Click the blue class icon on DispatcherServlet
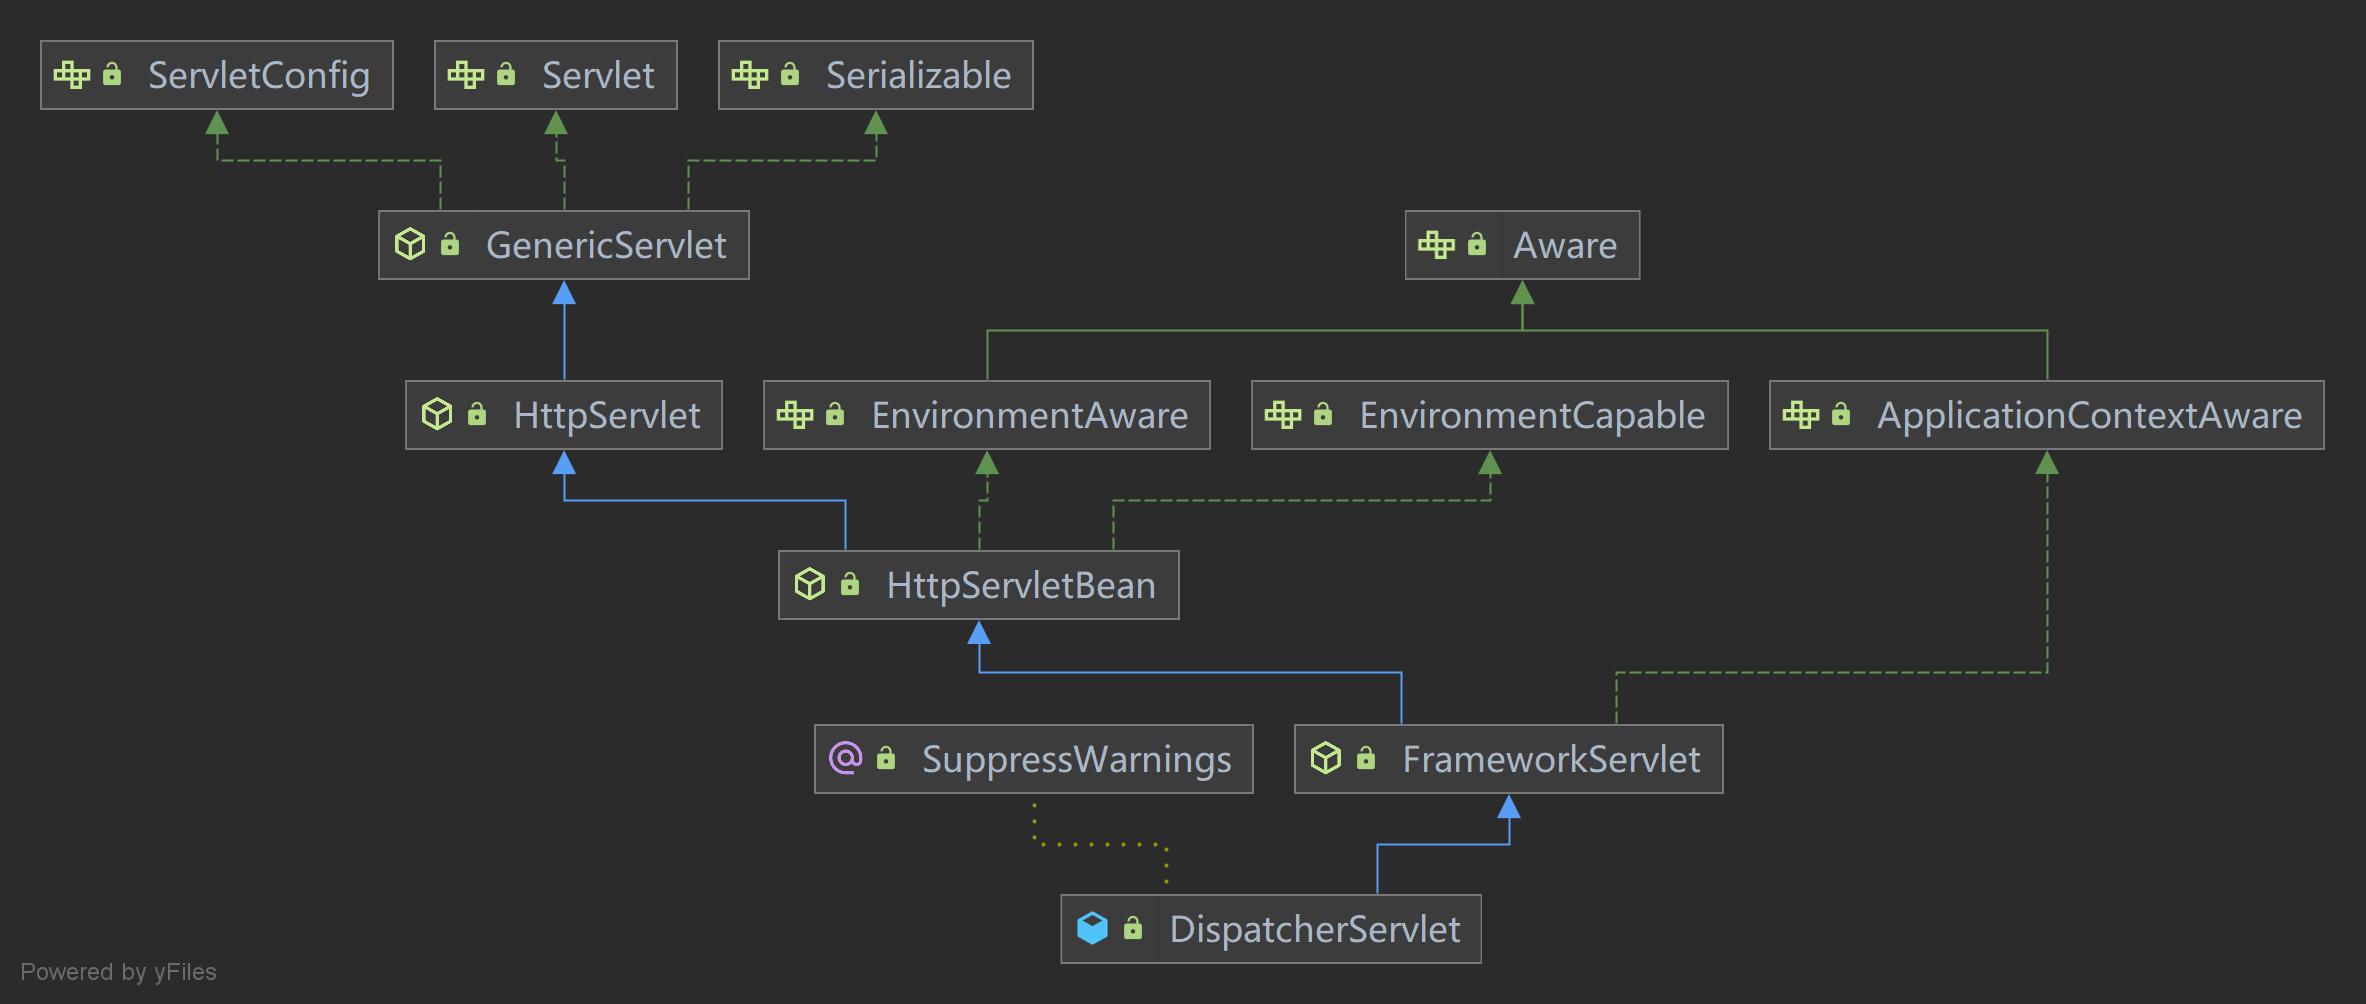Screen dimensions: 2366x1004 (x=1092, y=929)
